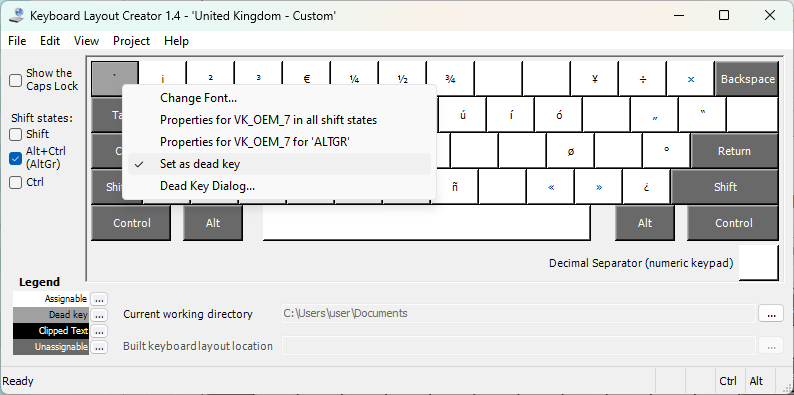Screen dimensions: 794x395
Task: Click the Clipped Text color swatch
Action: click(x=51, y=331)
